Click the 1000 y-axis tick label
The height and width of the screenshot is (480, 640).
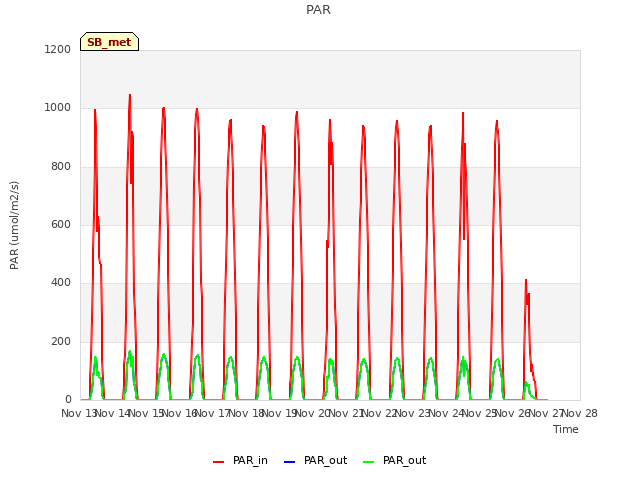(58, 108)
